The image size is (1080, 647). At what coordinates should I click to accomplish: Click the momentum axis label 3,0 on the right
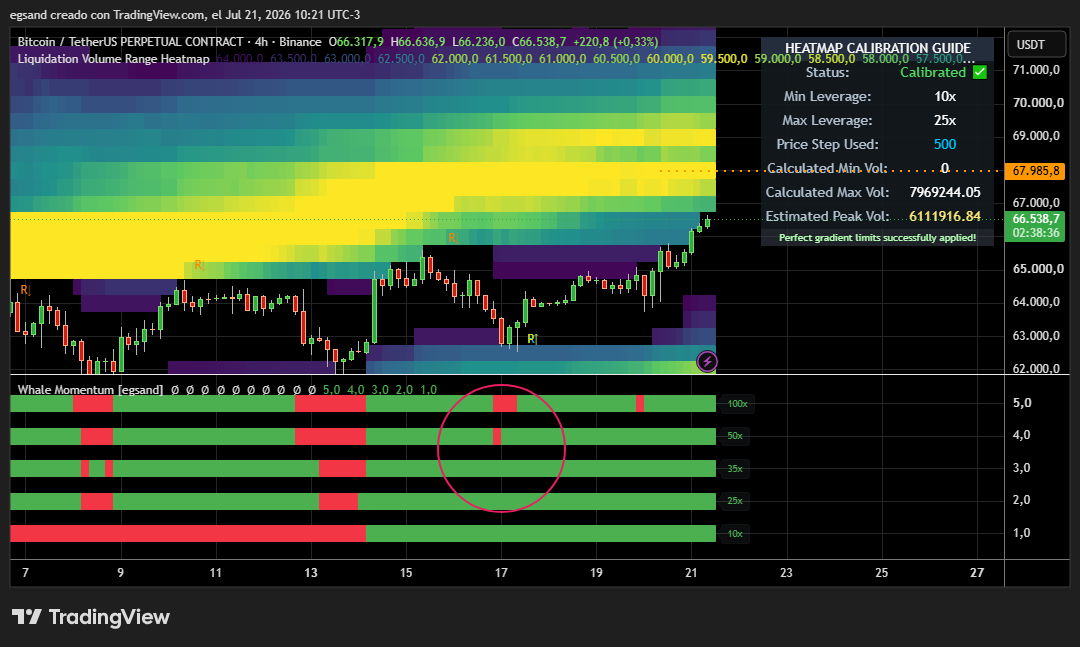(x=1021, y=468)
